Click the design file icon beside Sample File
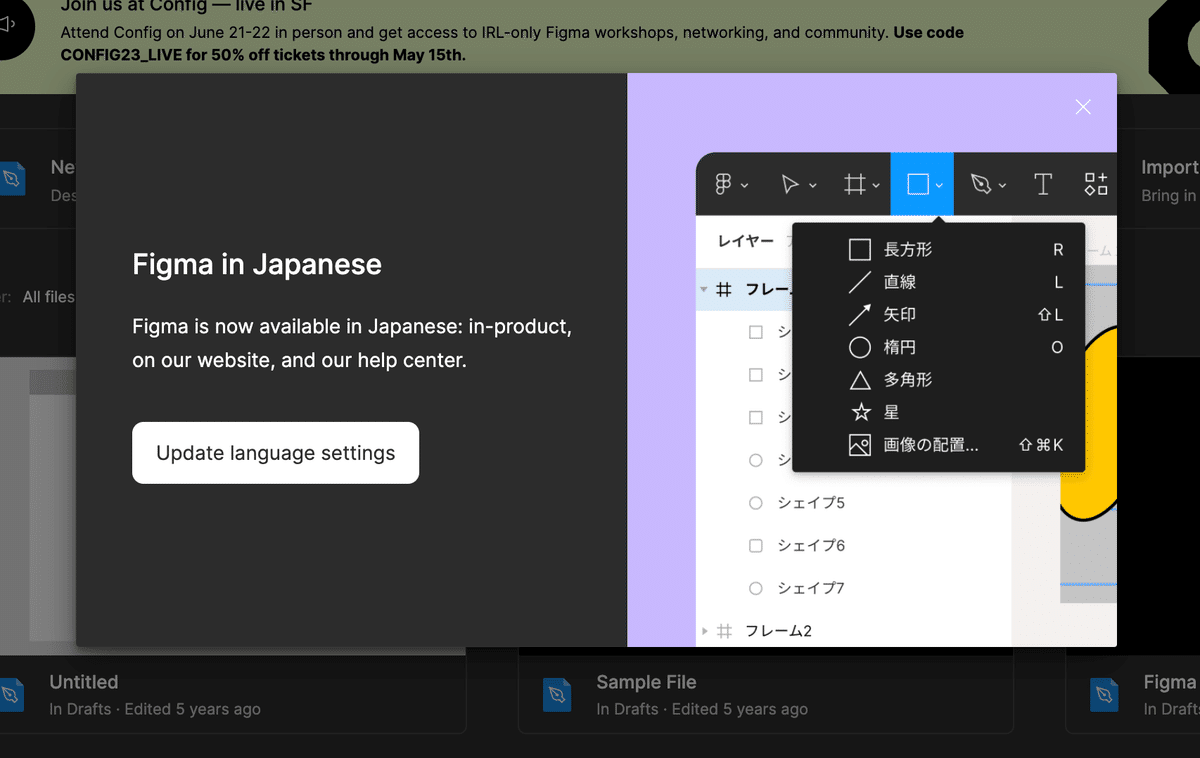The width and height of the screenshot is (1200, 758). click(557, 695)
